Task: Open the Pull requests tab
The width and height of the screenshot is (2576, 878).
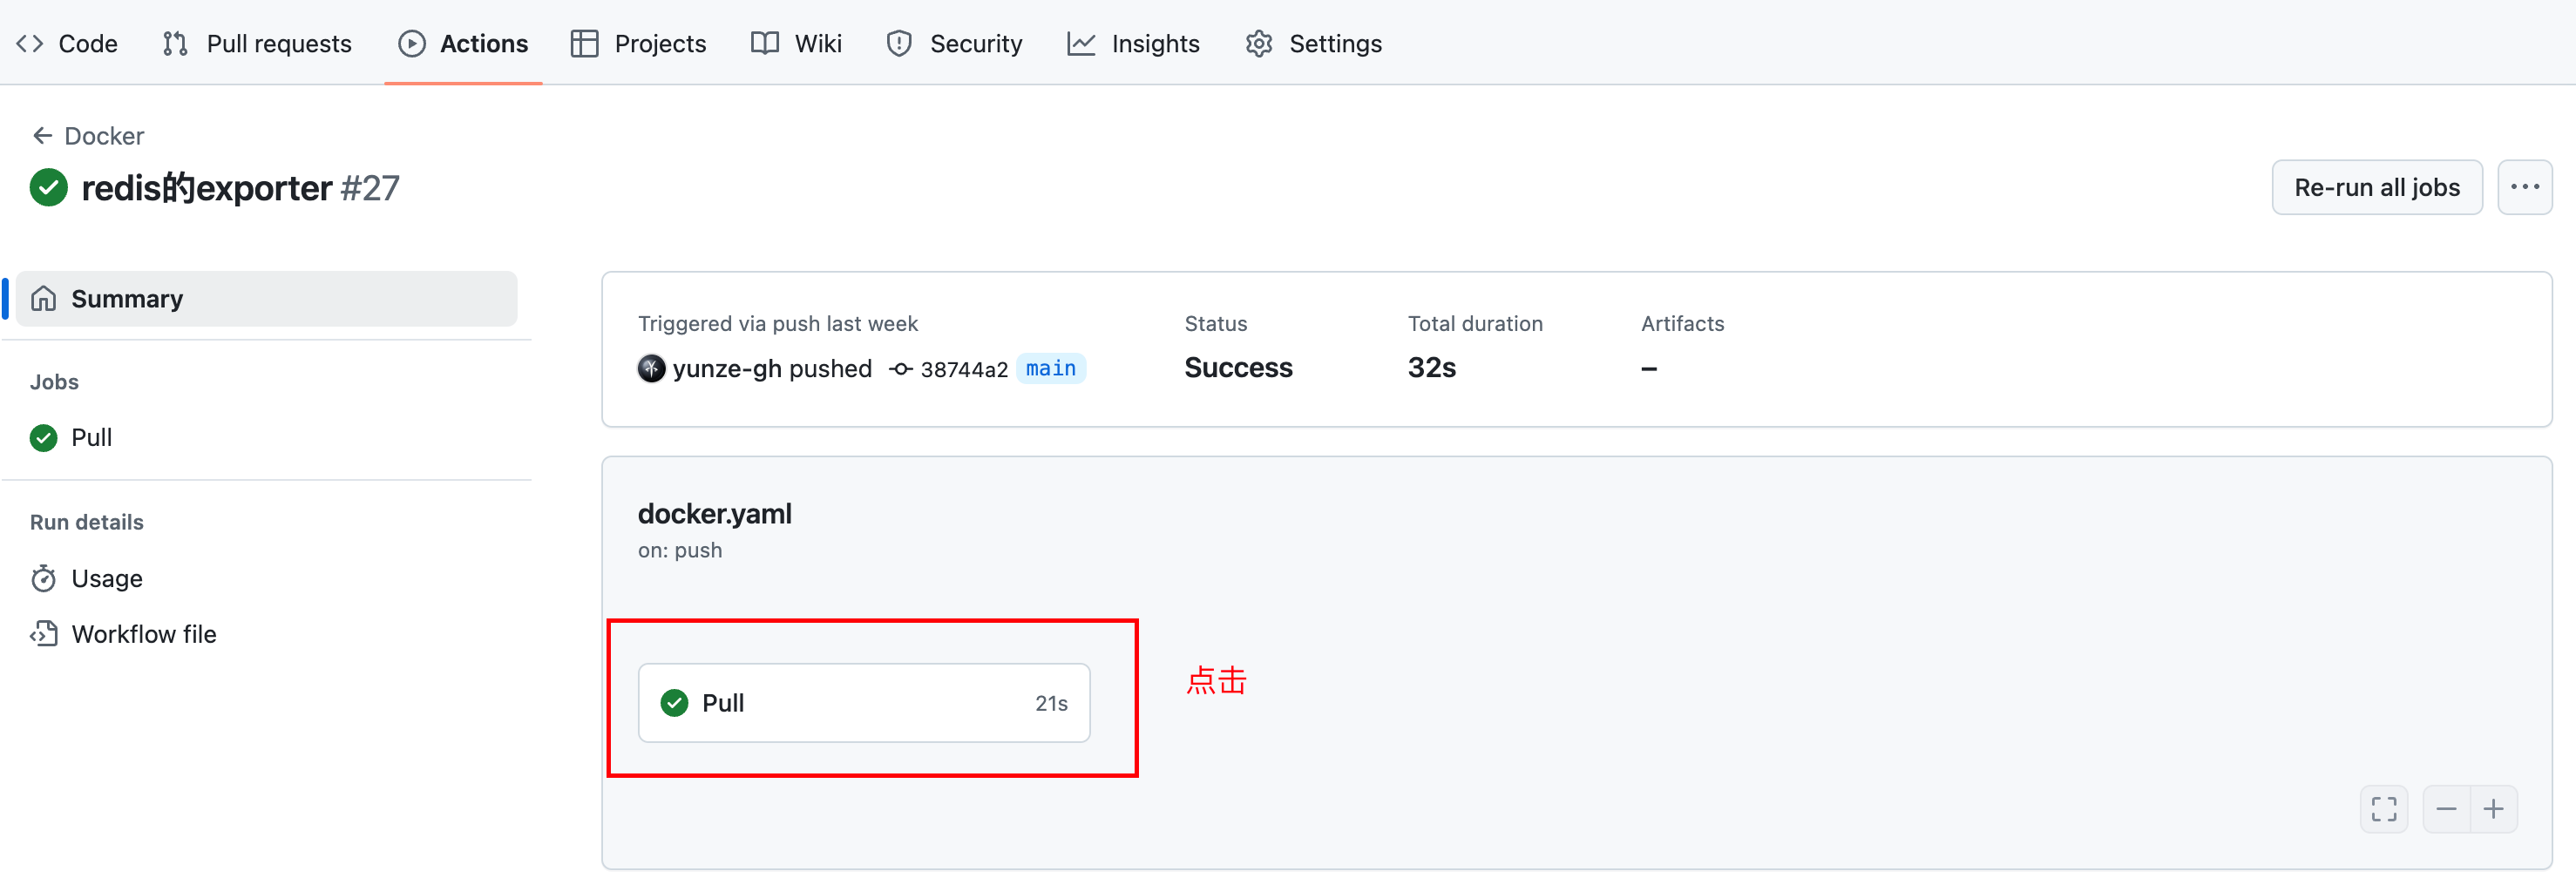Action: tap(257, 43)
